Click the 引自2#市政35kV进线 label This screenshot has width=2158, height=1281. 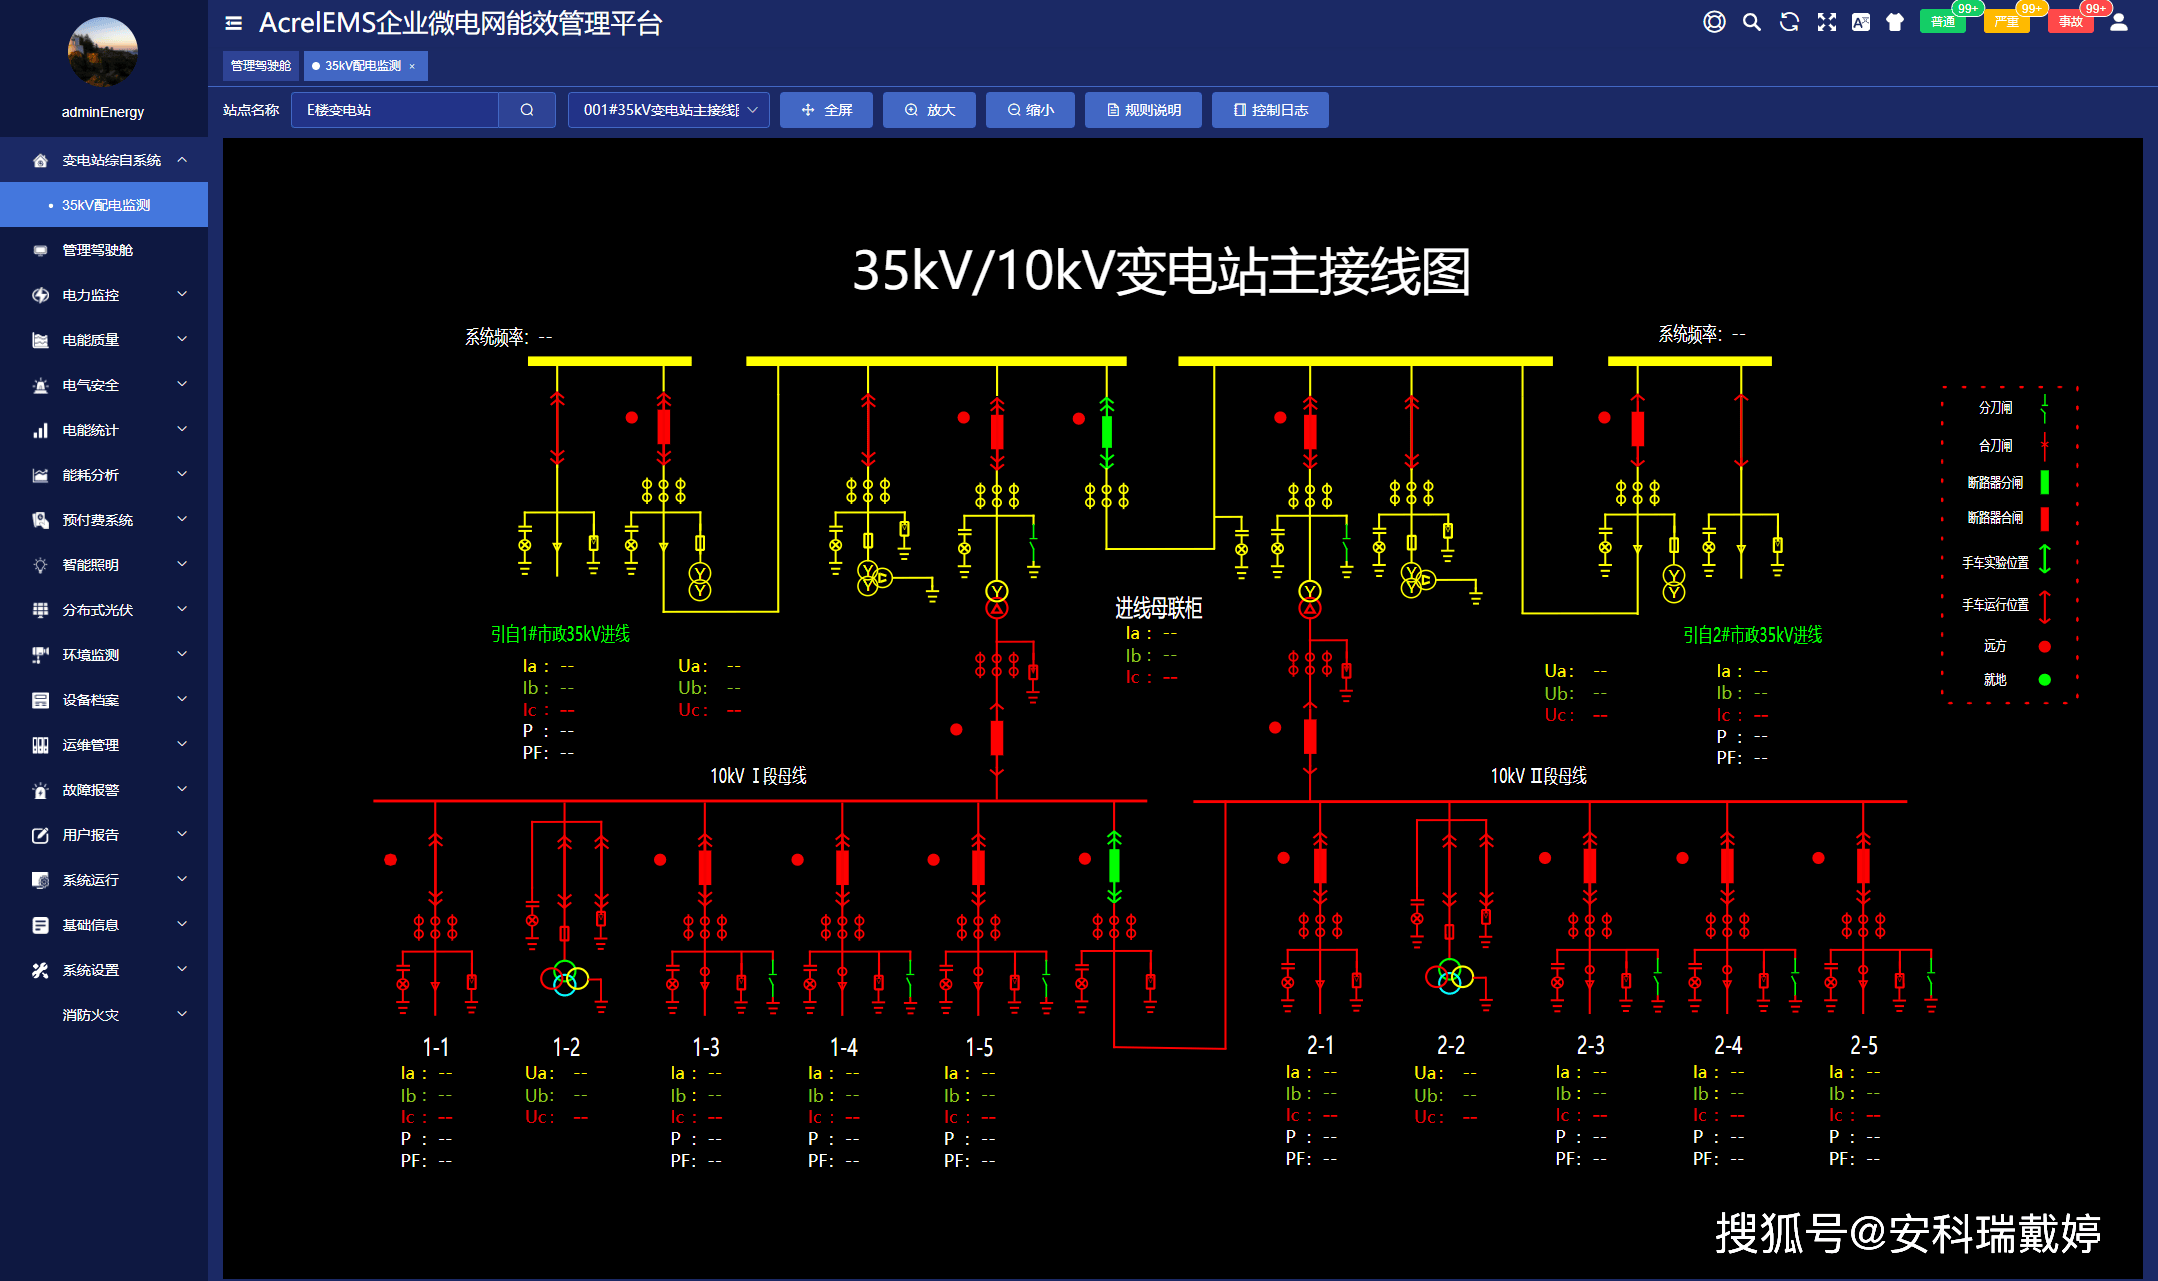tap(1752, 635)
